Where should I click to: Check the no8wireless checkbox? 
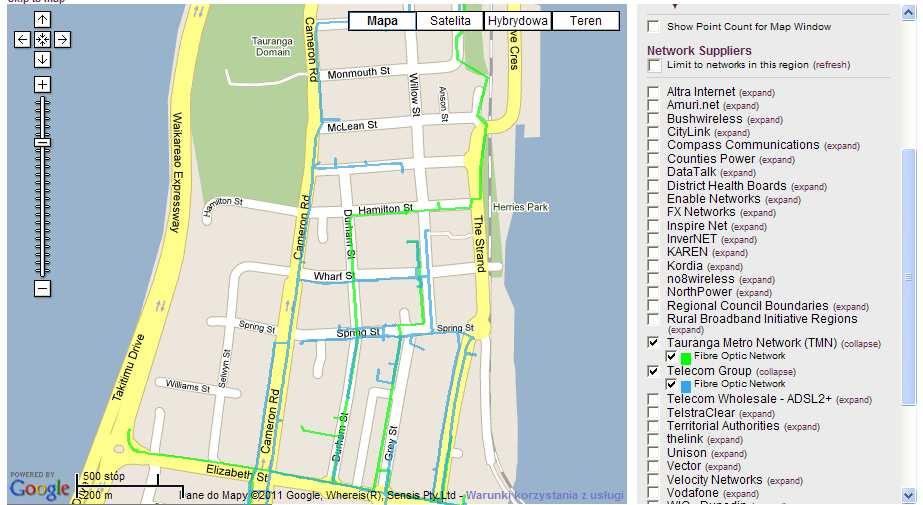click(x=653, y=279)
